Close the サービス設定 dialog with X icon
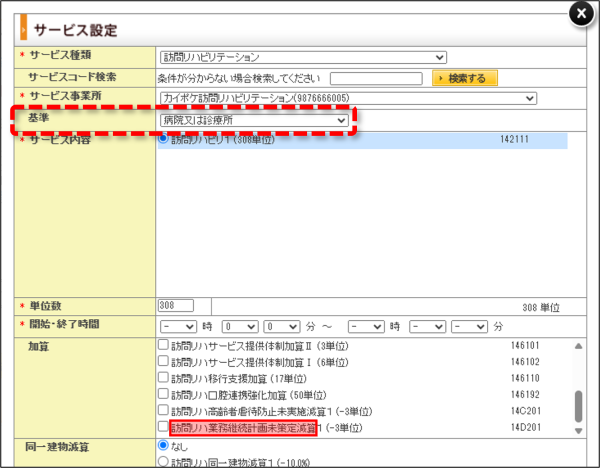The height and width of the screenshot is (468, 600). pyautogui.click(x=581, y=14)
